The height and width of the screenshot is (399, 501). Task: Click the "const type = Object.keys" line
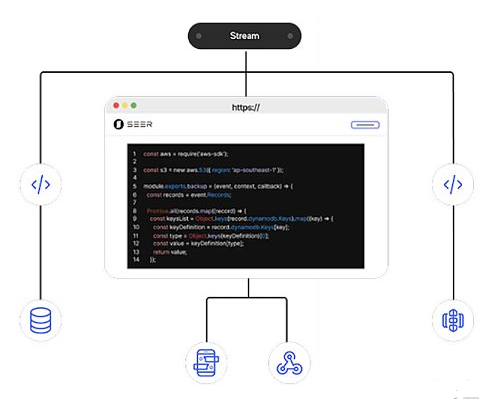[x=211, y=236]
